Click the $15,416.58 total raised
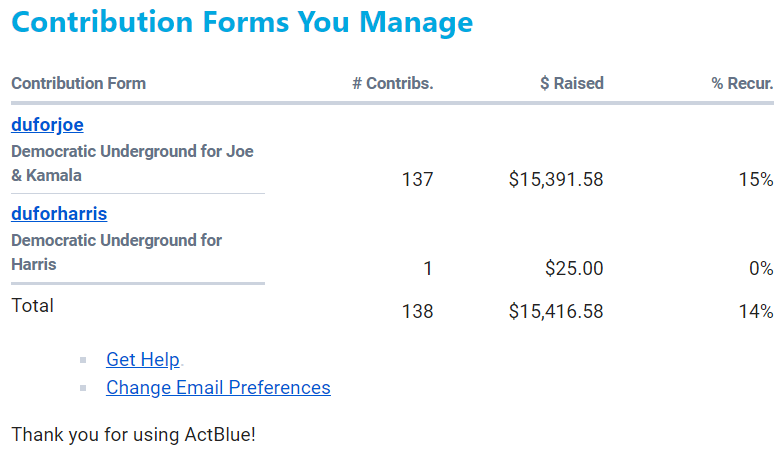 555,311
